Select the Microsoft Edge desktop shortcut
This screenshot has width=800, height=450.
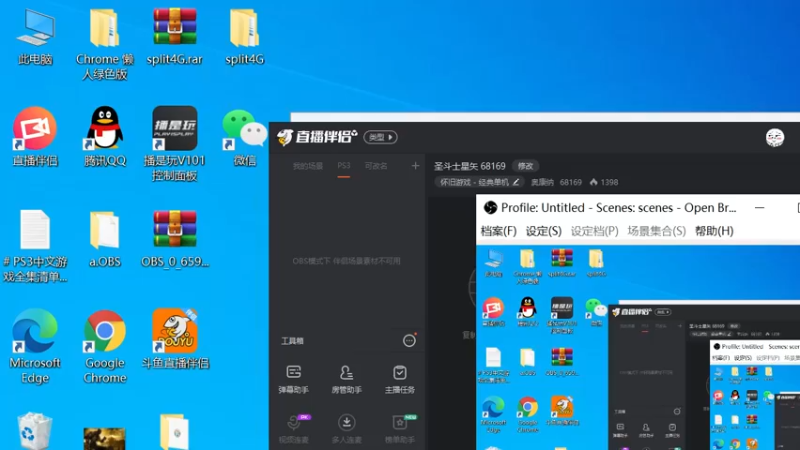pyautogui.click(x=35, y=347)
